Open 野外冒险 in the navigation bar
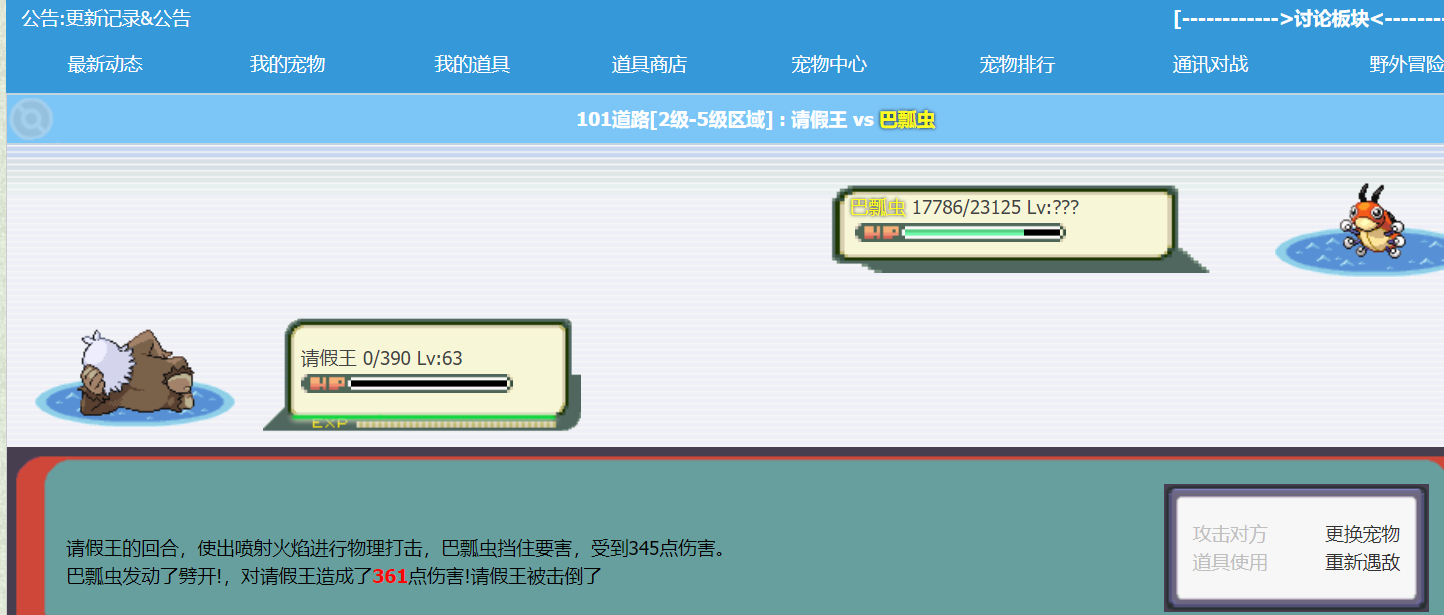 (1406, 65)
